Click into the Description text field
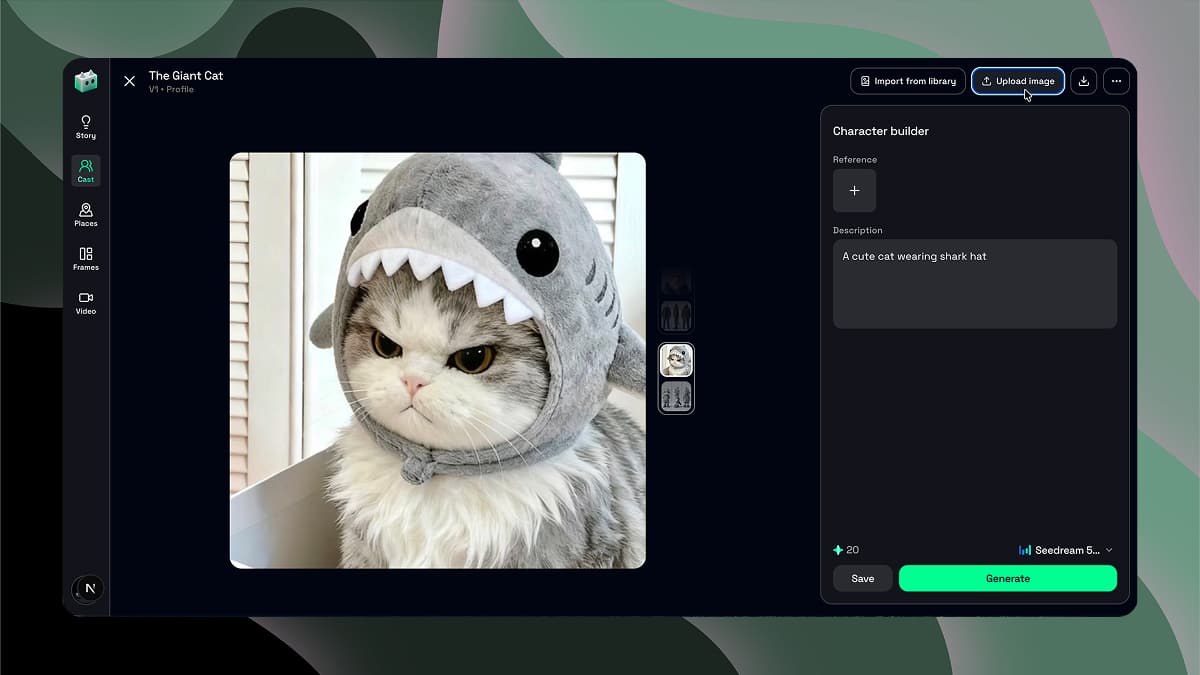 click(x=975, y=284)
